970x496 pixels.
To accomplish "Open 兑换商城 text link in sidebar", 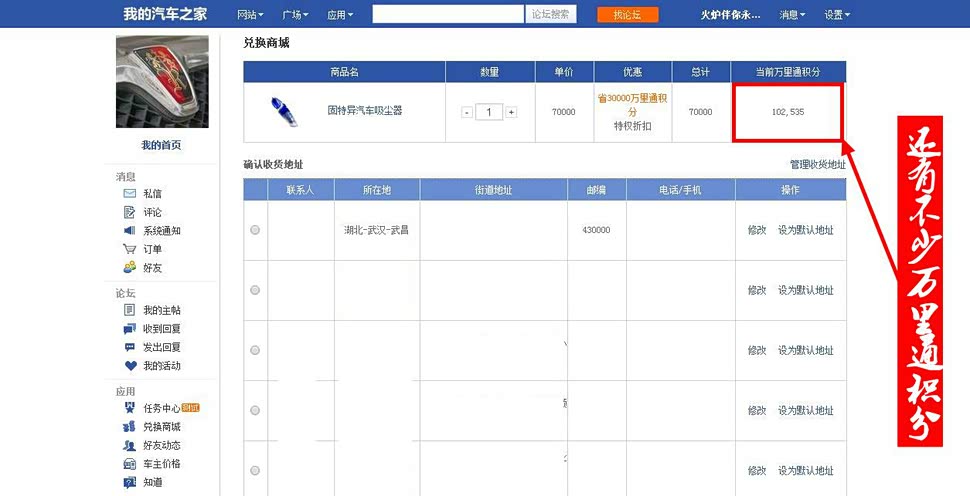I will (162, 427).
